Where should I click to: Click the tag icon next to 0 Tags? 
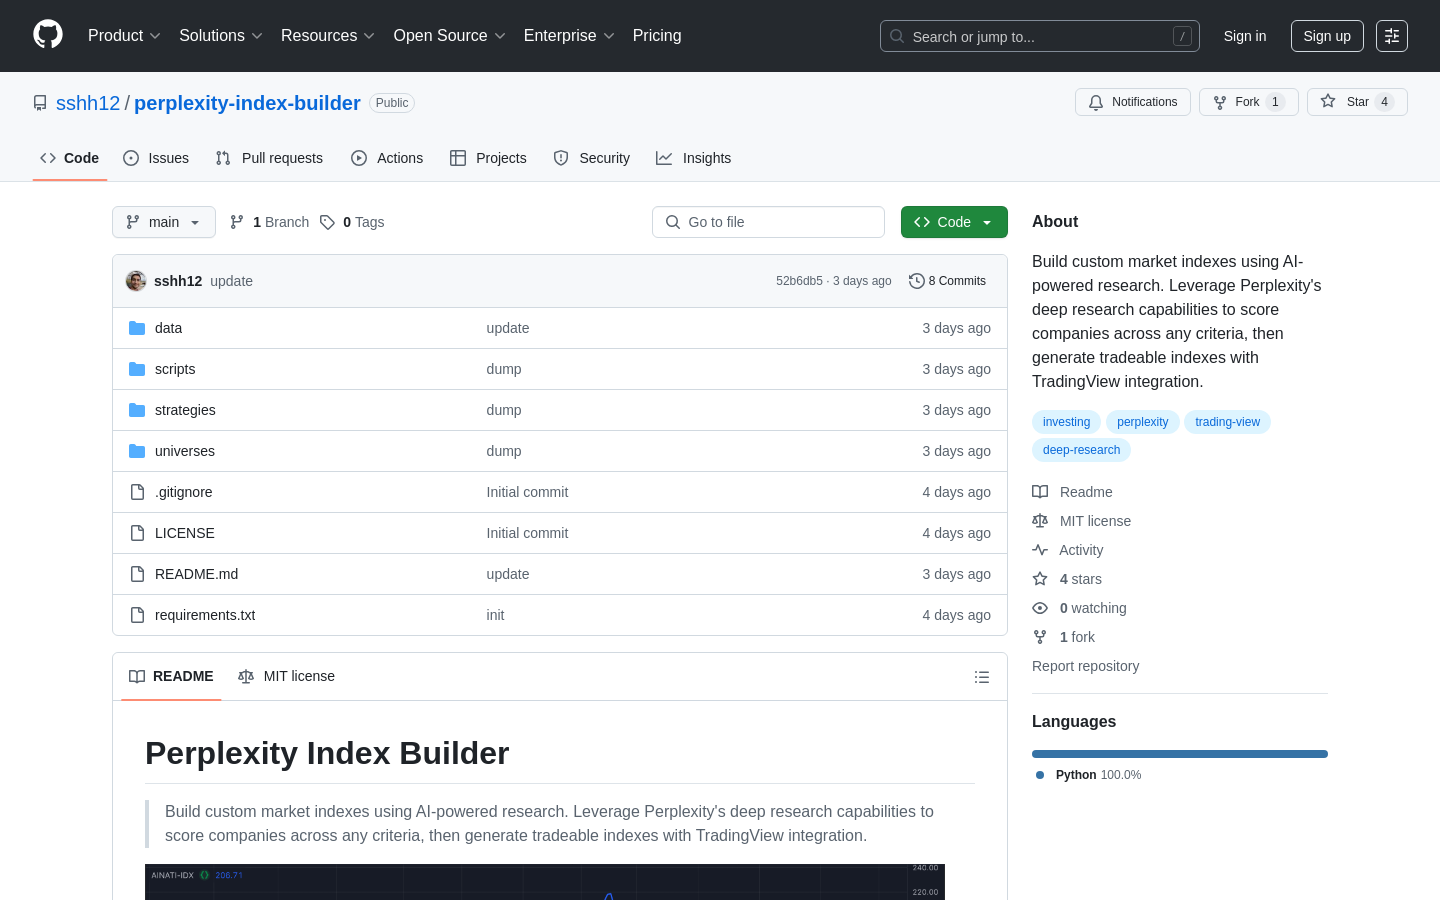pos(327,222)
